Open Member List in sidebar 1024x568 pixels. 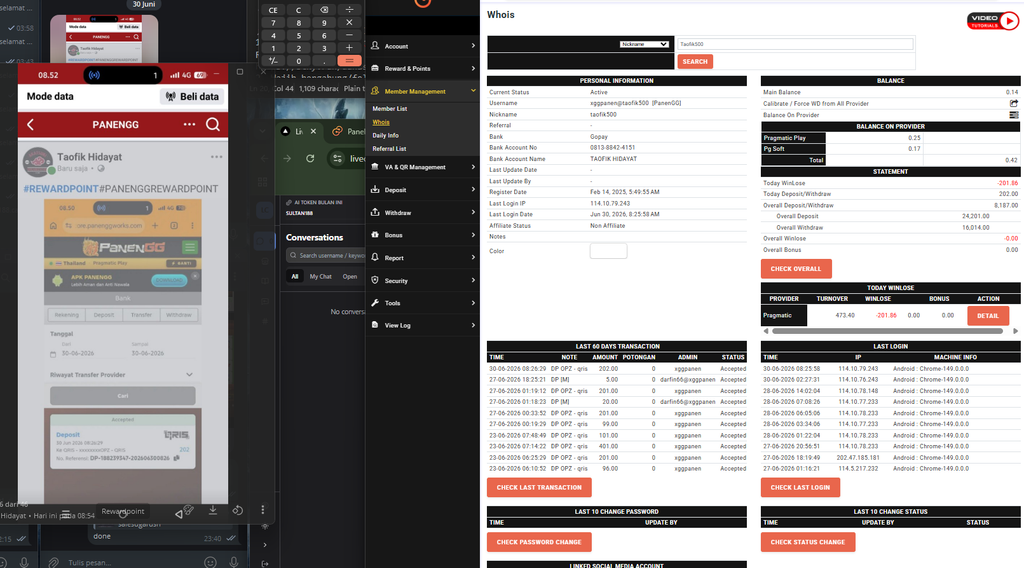point(390,109)
